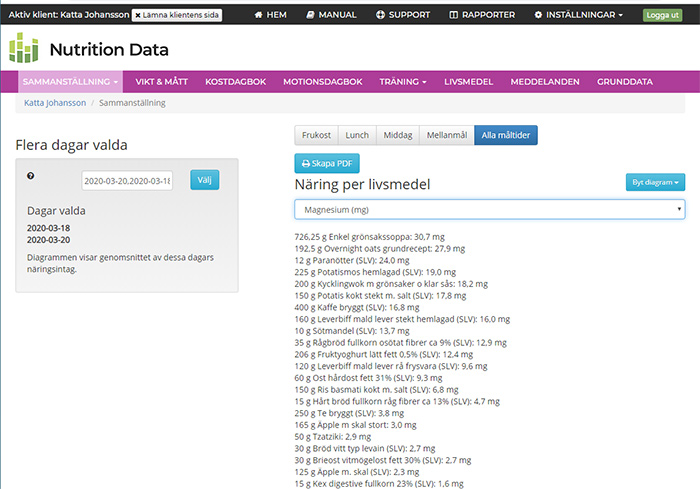Go to HEM in the top bar
This screenshot has height=489, width=700.
(x=273, y=15)
